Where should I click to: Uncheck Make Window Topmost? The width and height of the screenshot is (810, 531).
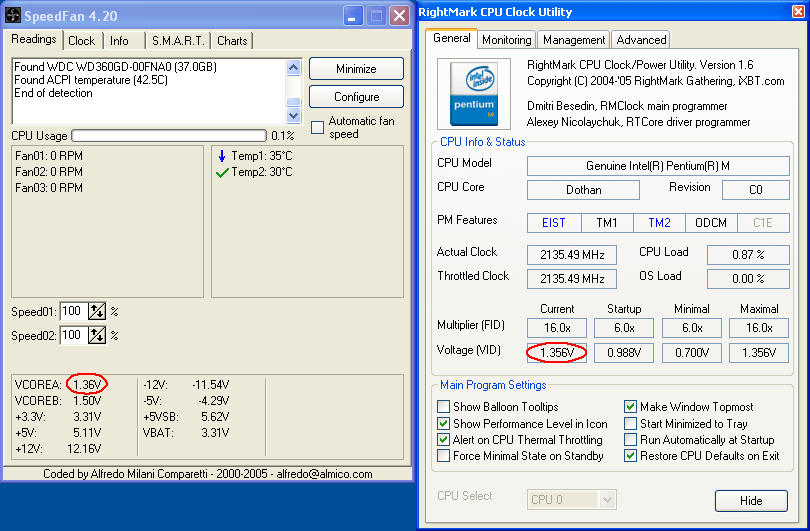(630, 407)
